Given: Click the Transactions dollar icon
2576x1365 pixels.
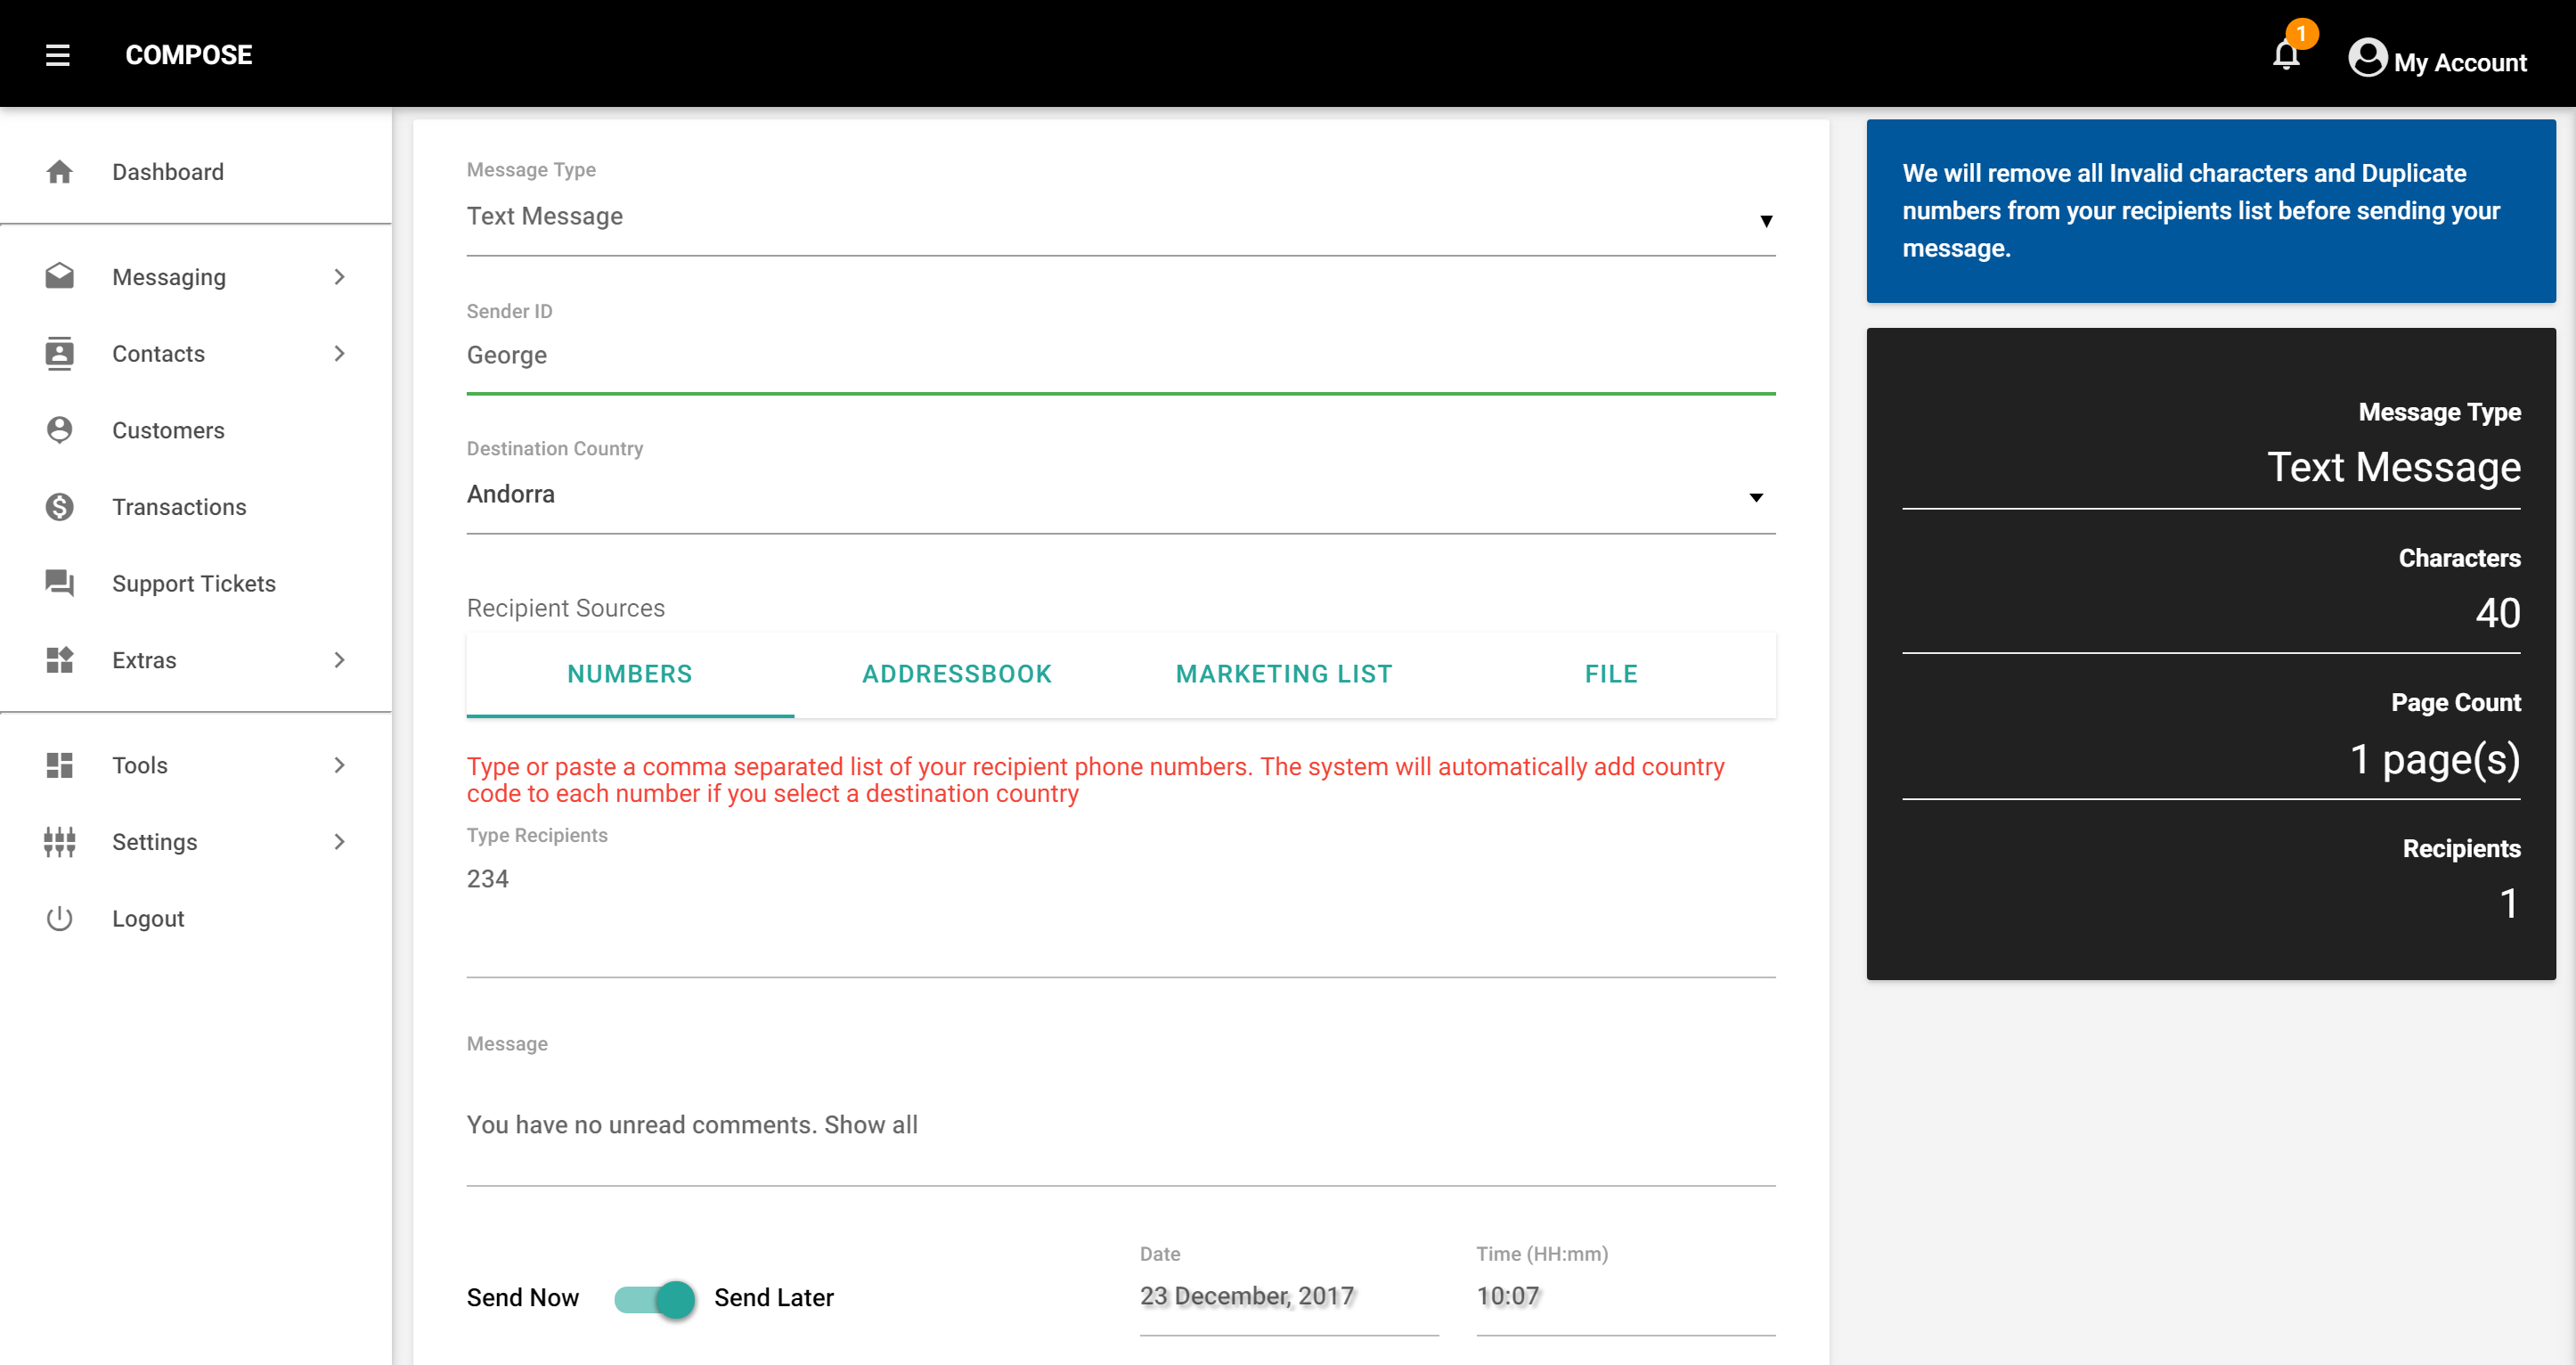Looking at the screenshot, I should click(60, 507).
